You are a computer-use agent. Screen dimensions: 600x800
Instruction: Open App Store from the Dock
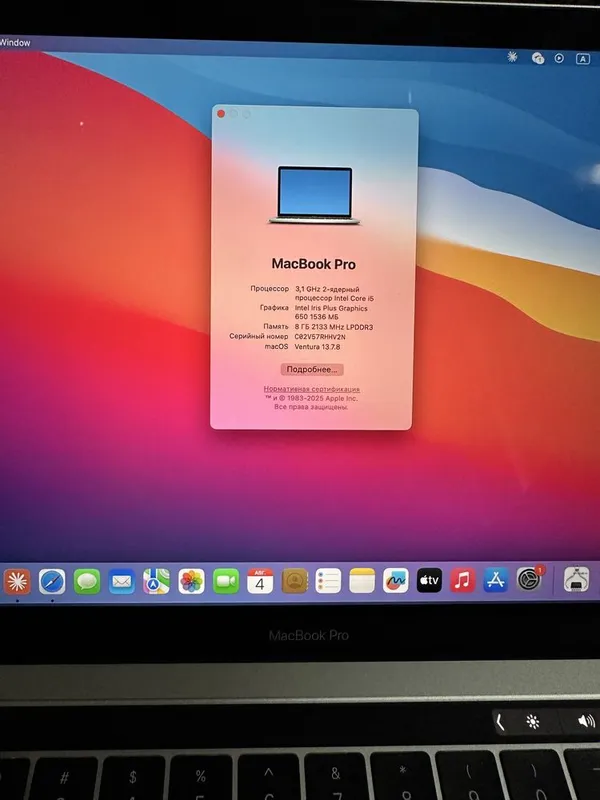coord(495,580)
